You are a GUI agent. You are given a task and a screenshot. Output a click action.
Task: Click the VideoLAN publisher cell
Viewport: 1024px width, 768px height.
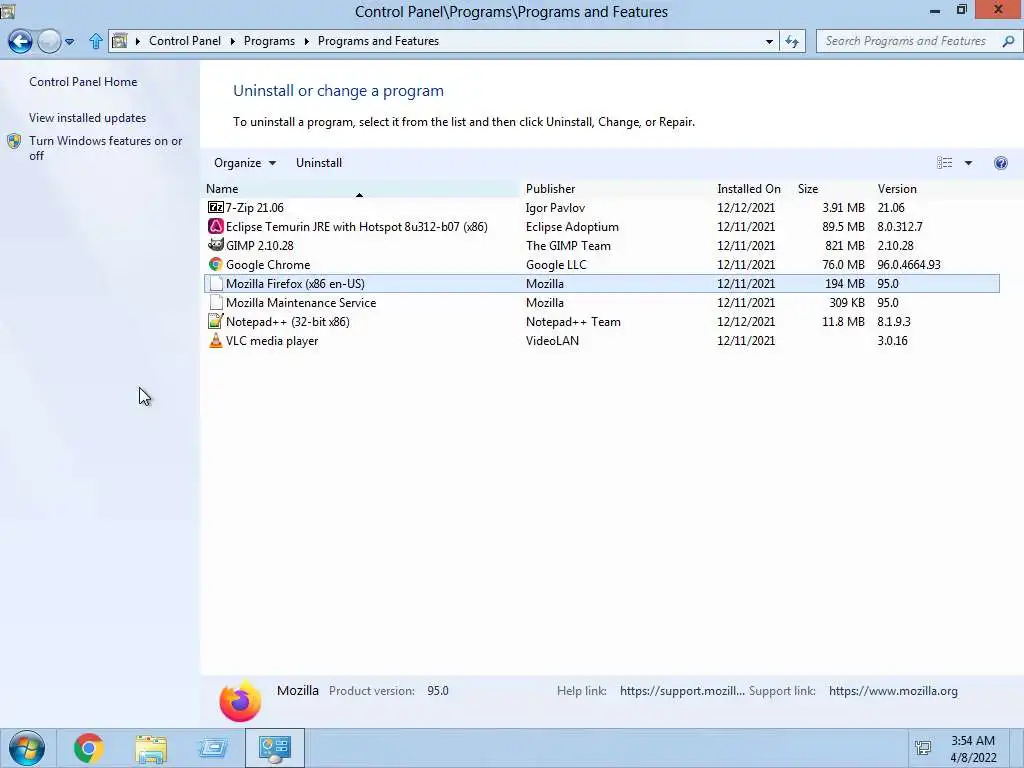point(552,340)
